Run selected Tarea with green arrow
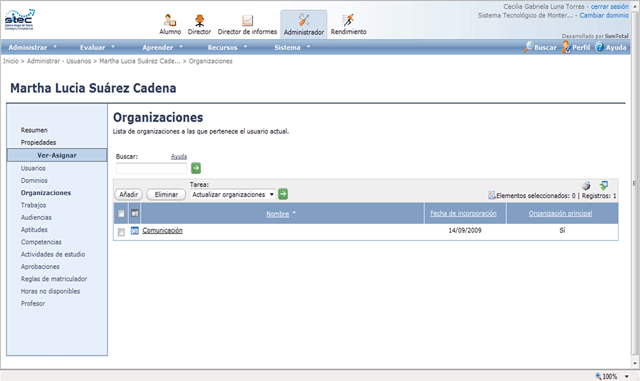 tap(283, 194)
